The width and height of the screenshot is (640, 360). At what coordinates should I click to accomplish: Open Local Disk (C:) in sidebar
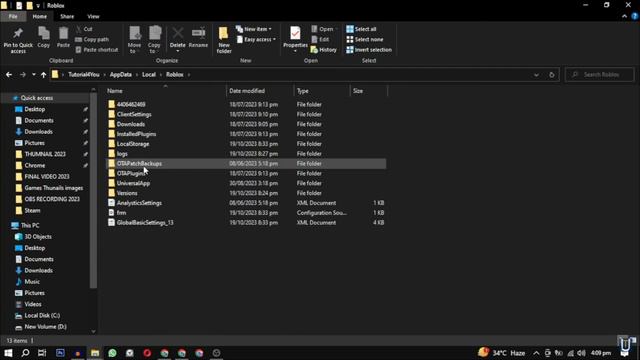point(42,316)
